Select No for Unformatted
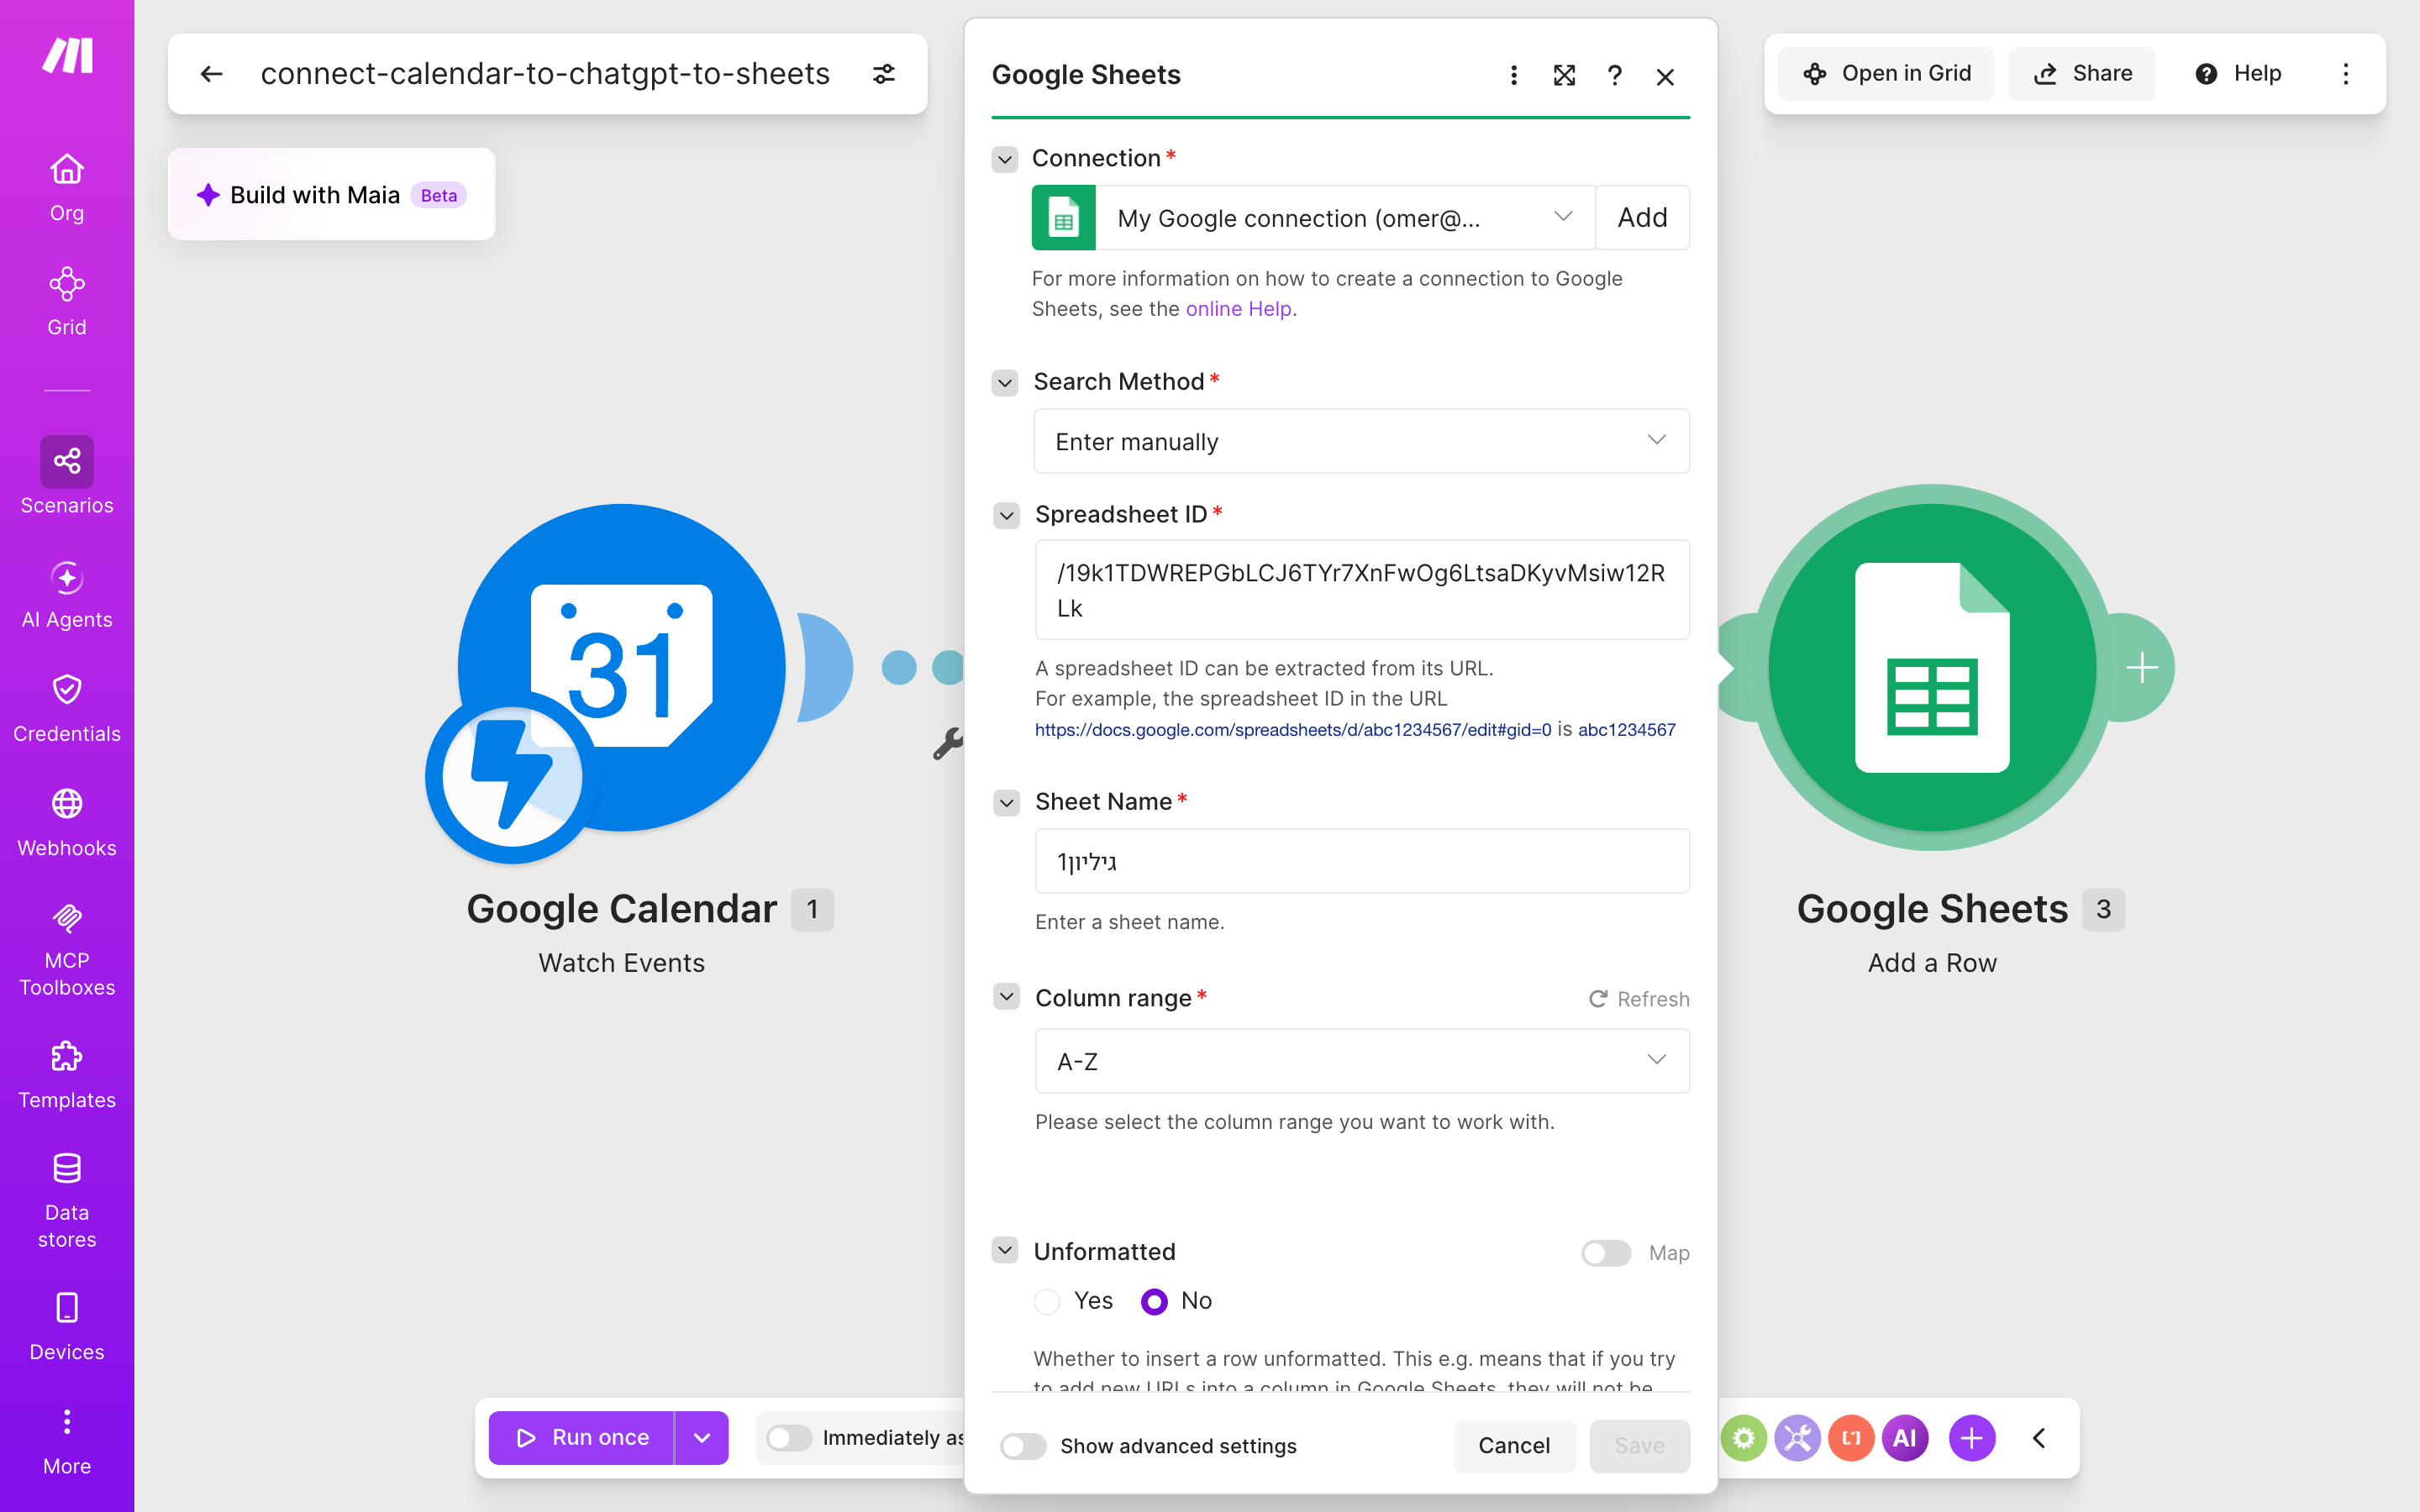 click(x=1154, y=1301)
